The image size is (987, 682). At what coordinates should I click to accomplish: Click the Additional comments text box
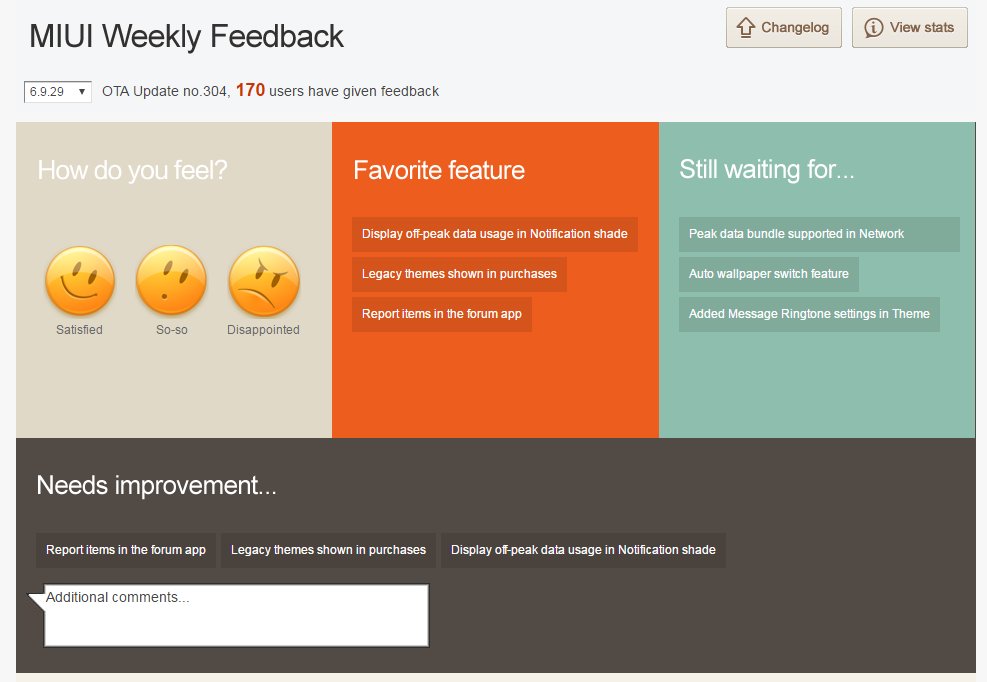(236, 616)
